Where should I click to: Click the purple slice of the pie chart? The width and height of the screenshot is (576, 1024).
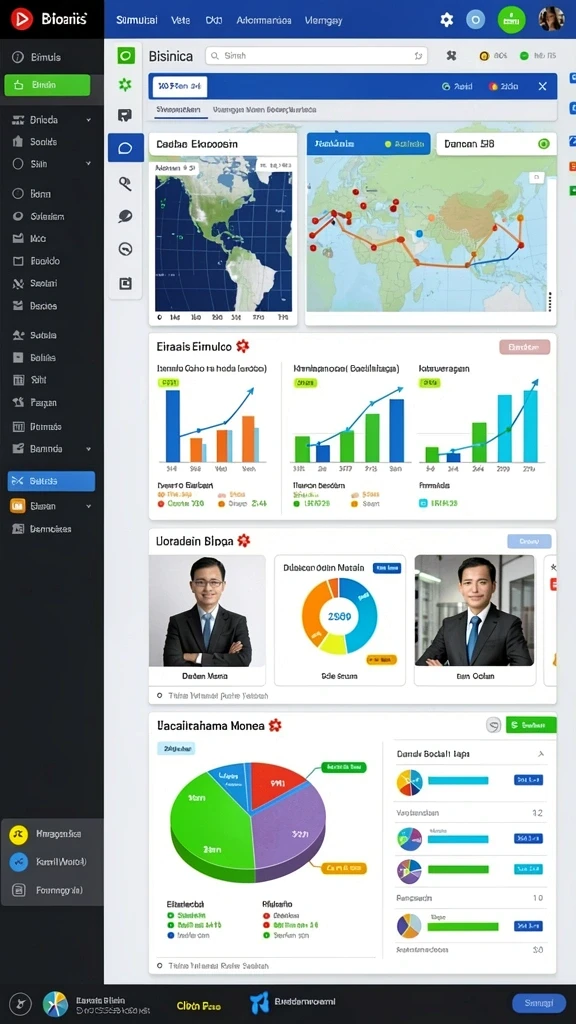coord(287,829)
